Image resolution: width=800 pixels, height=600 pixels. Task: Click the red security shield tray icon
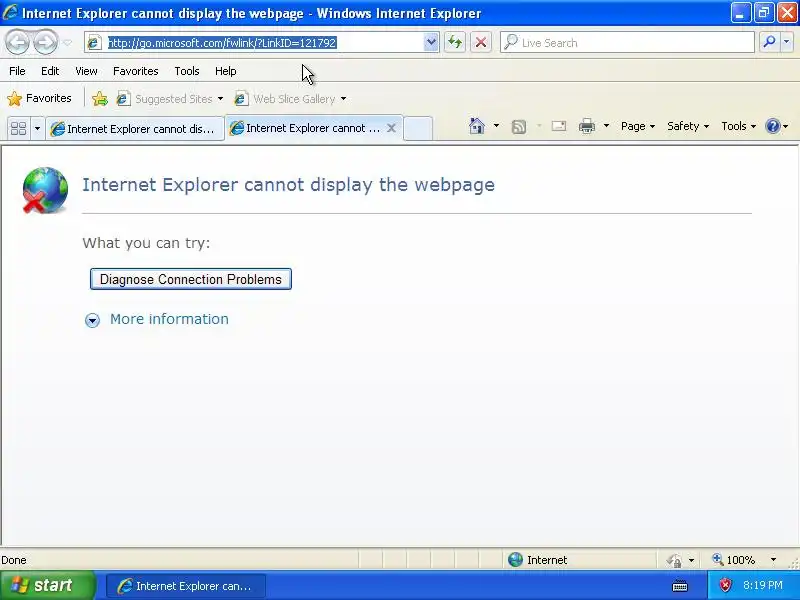[724, 585]
